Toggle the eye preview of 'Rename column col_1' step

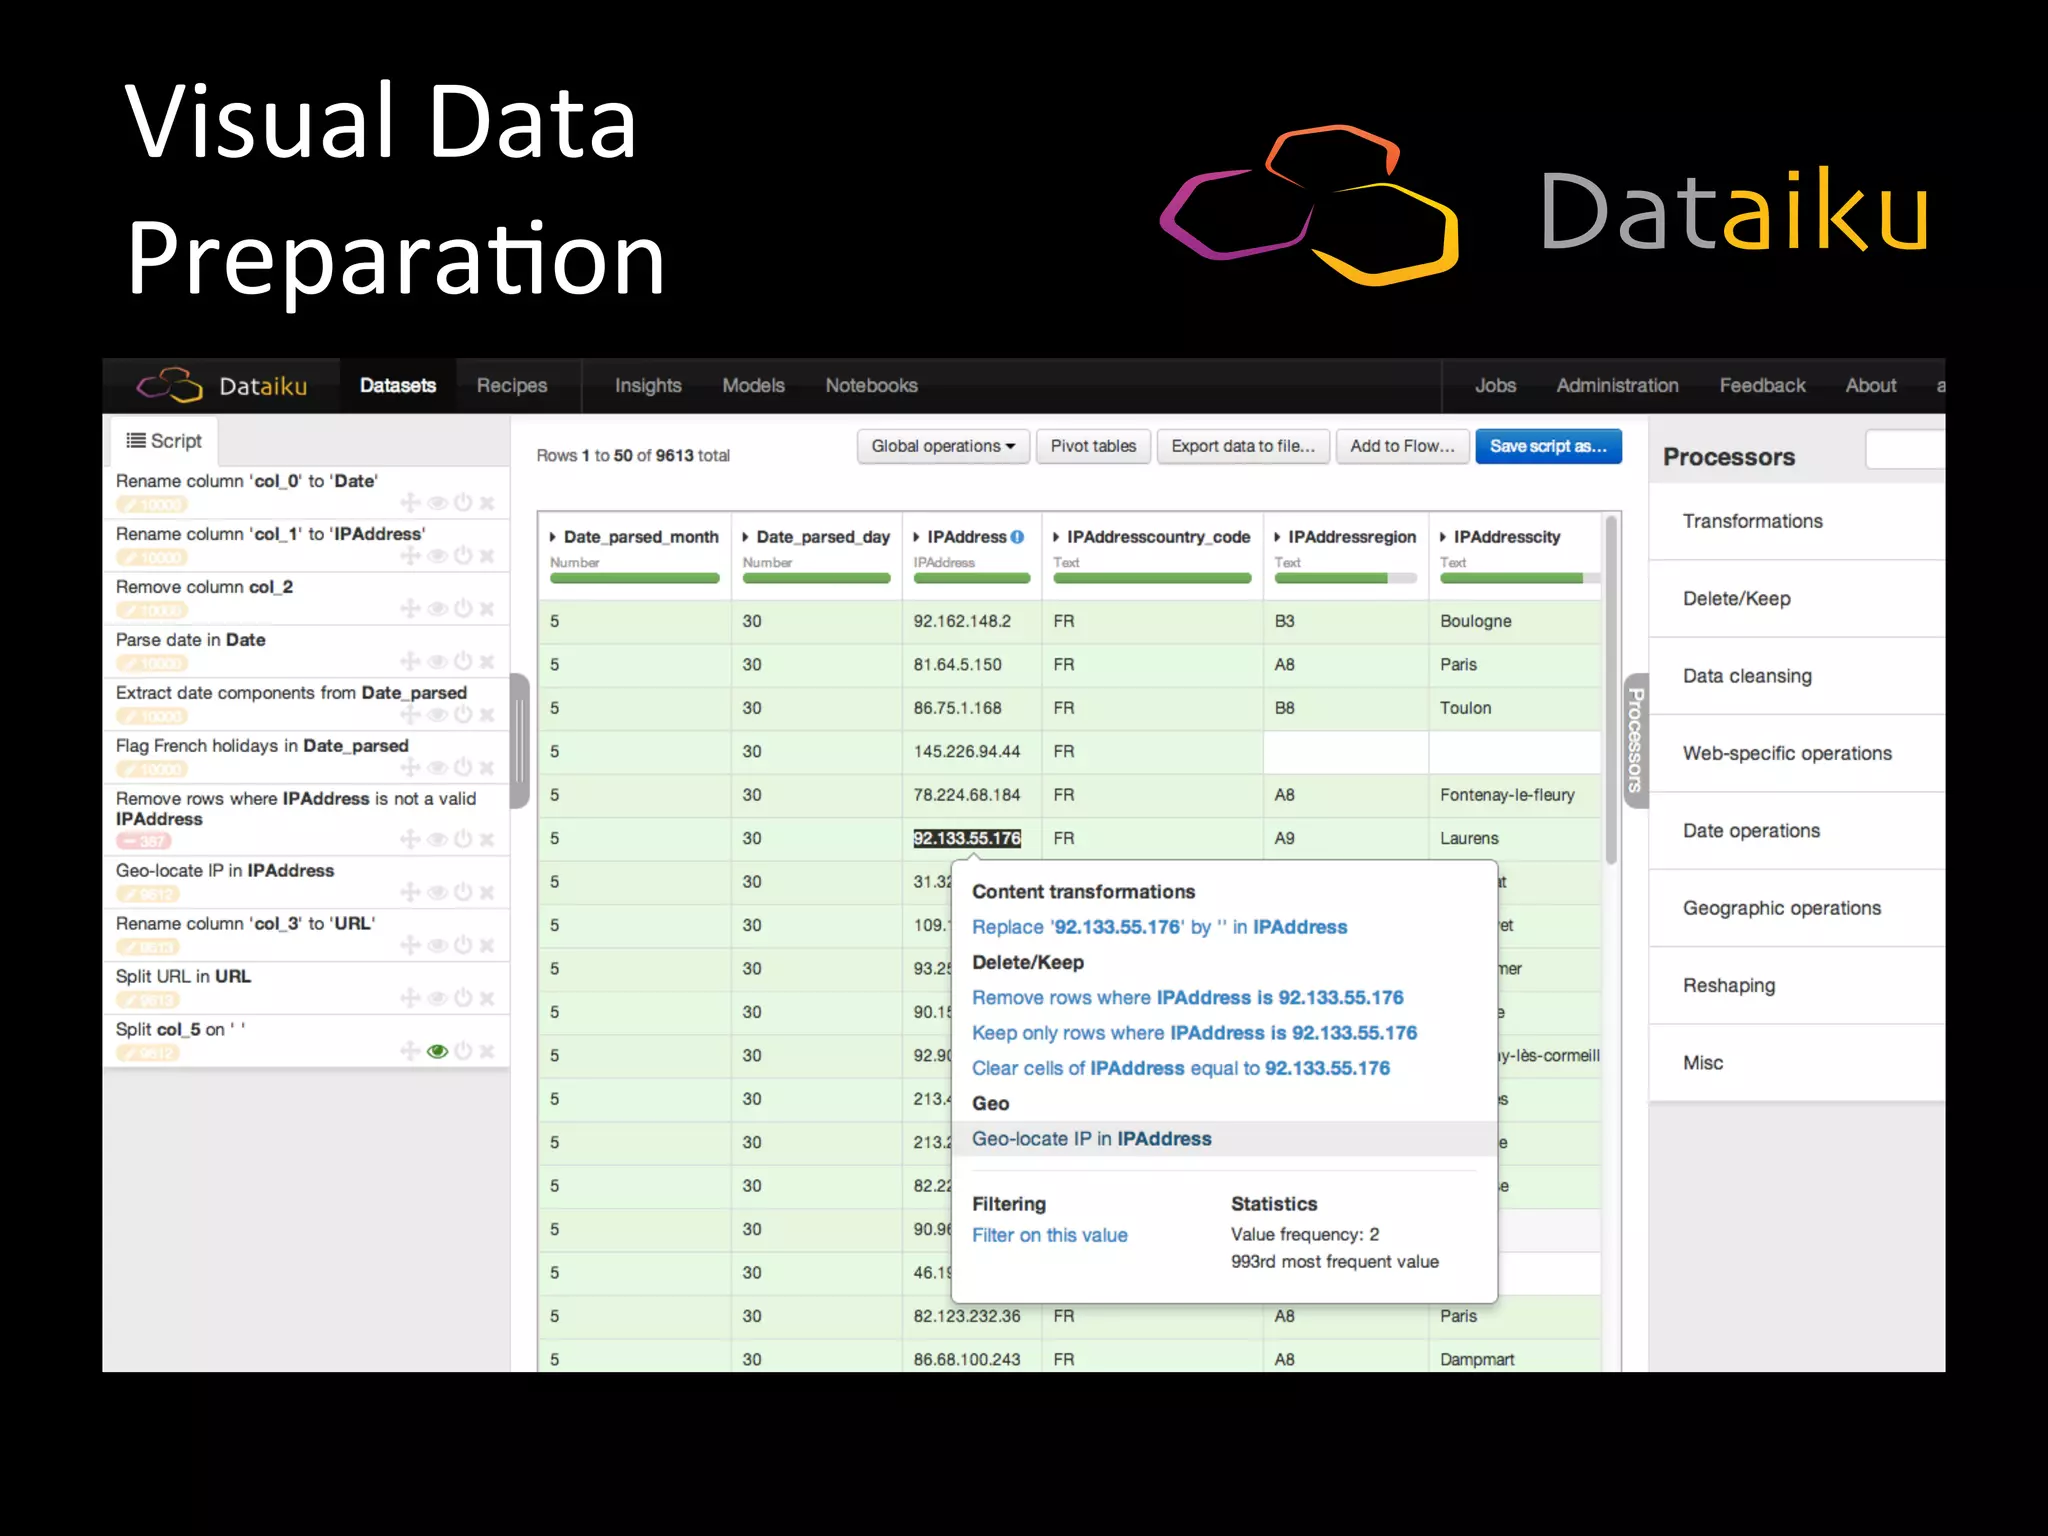coord(437,556)
